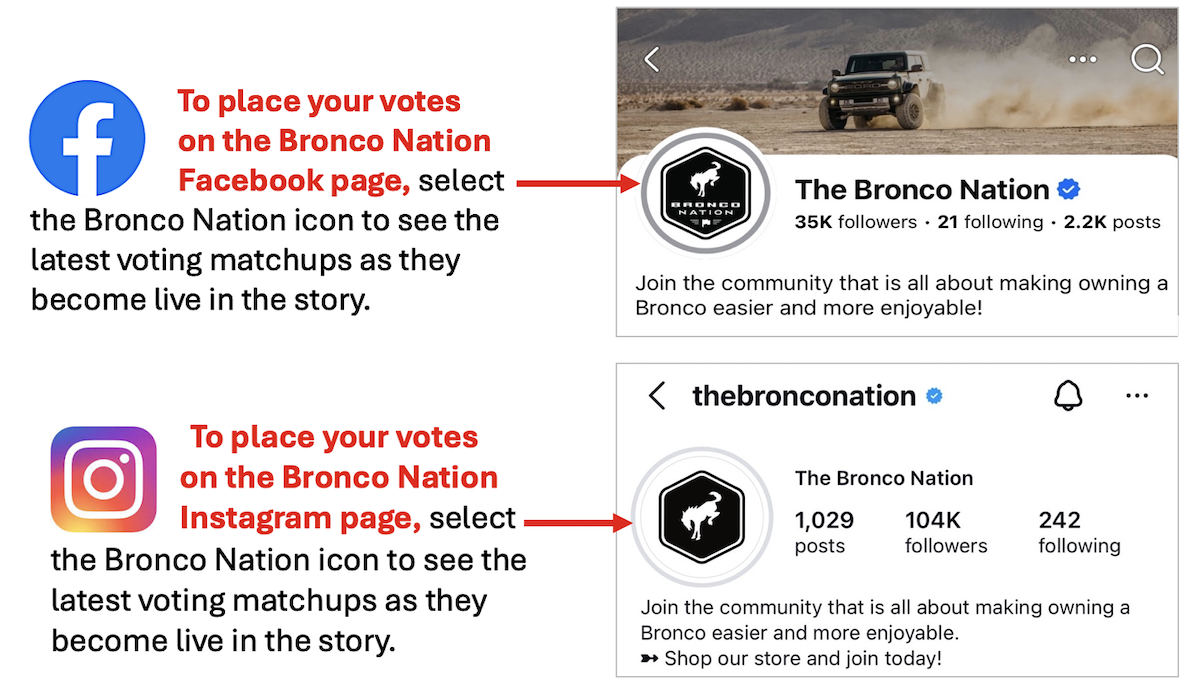Tap the Instagram notification bell icon
The image size is (1200, 685).
1068,396
